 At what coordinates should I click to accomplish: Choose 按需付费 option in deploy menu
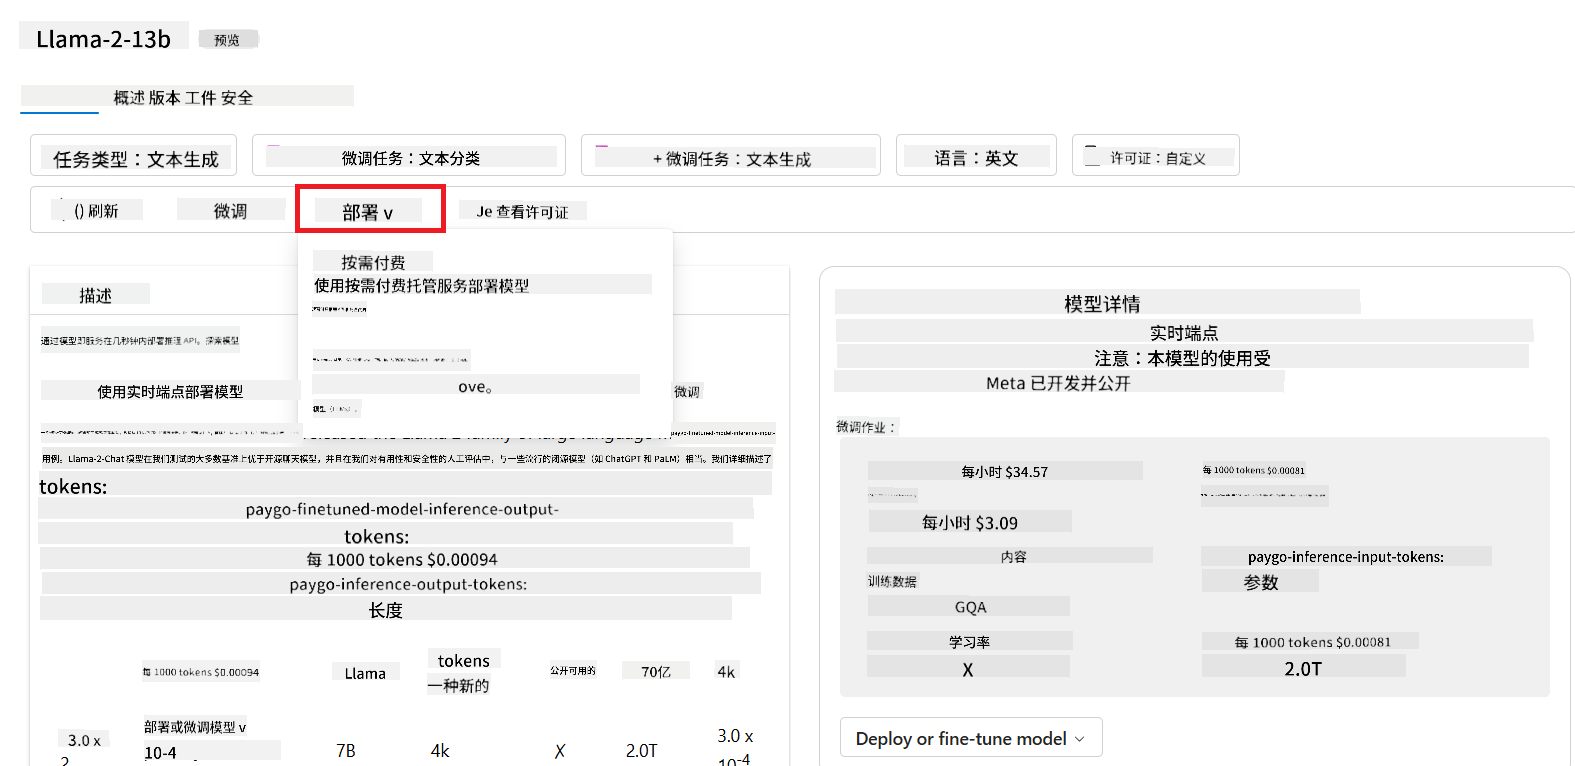tap(373, 262)
